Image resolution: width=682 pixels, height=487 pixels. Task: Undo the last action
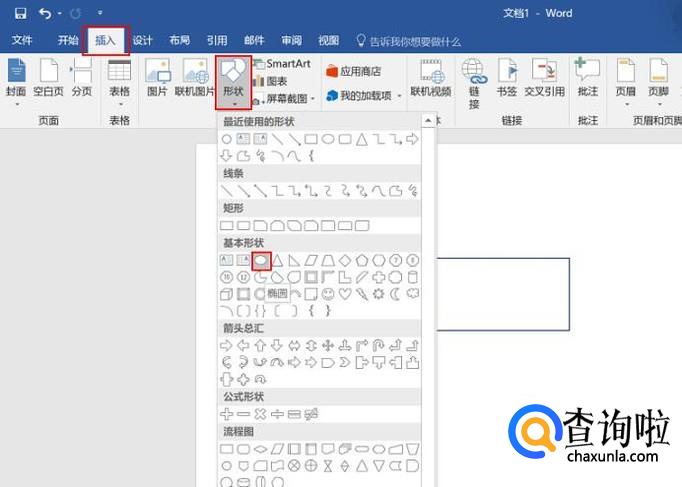pos(45,13)
